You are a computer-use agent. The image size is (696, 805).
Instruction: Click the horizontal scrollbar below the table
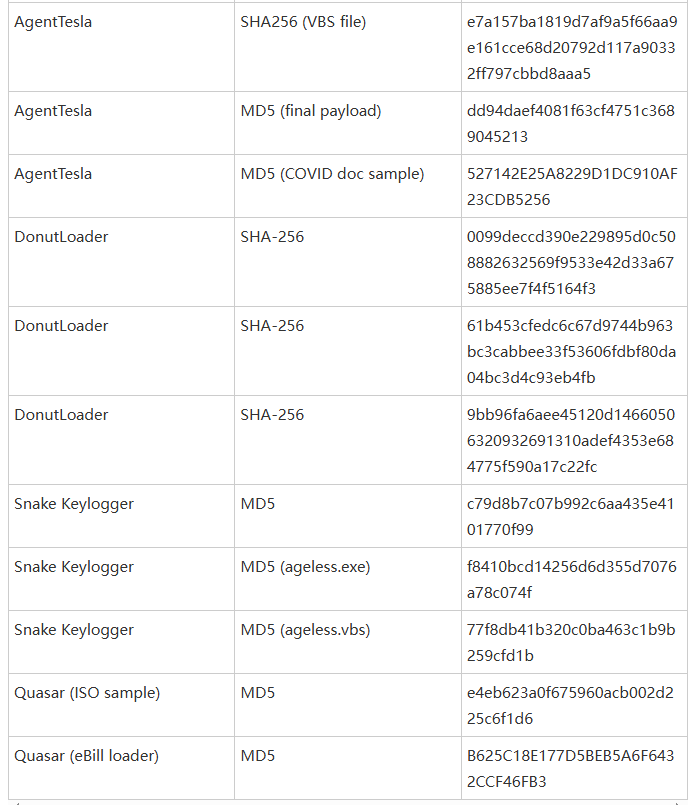(348, 802)
